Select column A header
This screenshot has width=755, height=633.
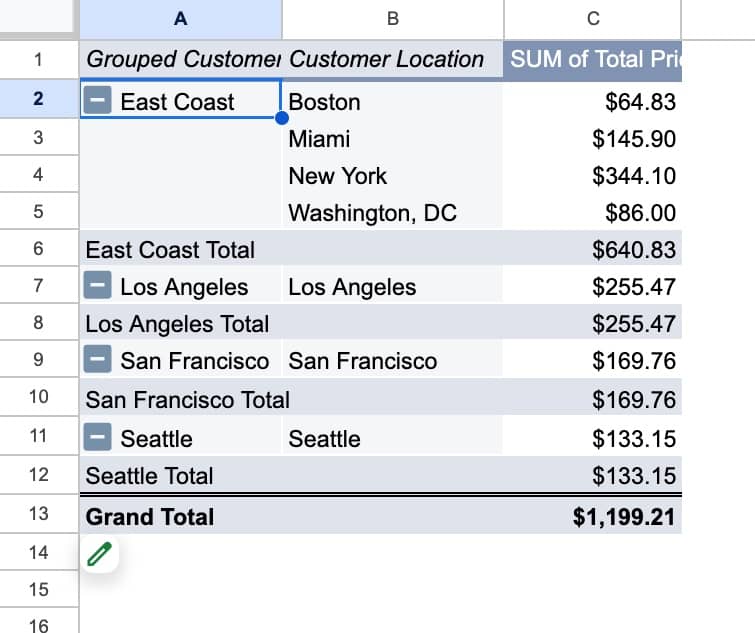pos(181,19)
